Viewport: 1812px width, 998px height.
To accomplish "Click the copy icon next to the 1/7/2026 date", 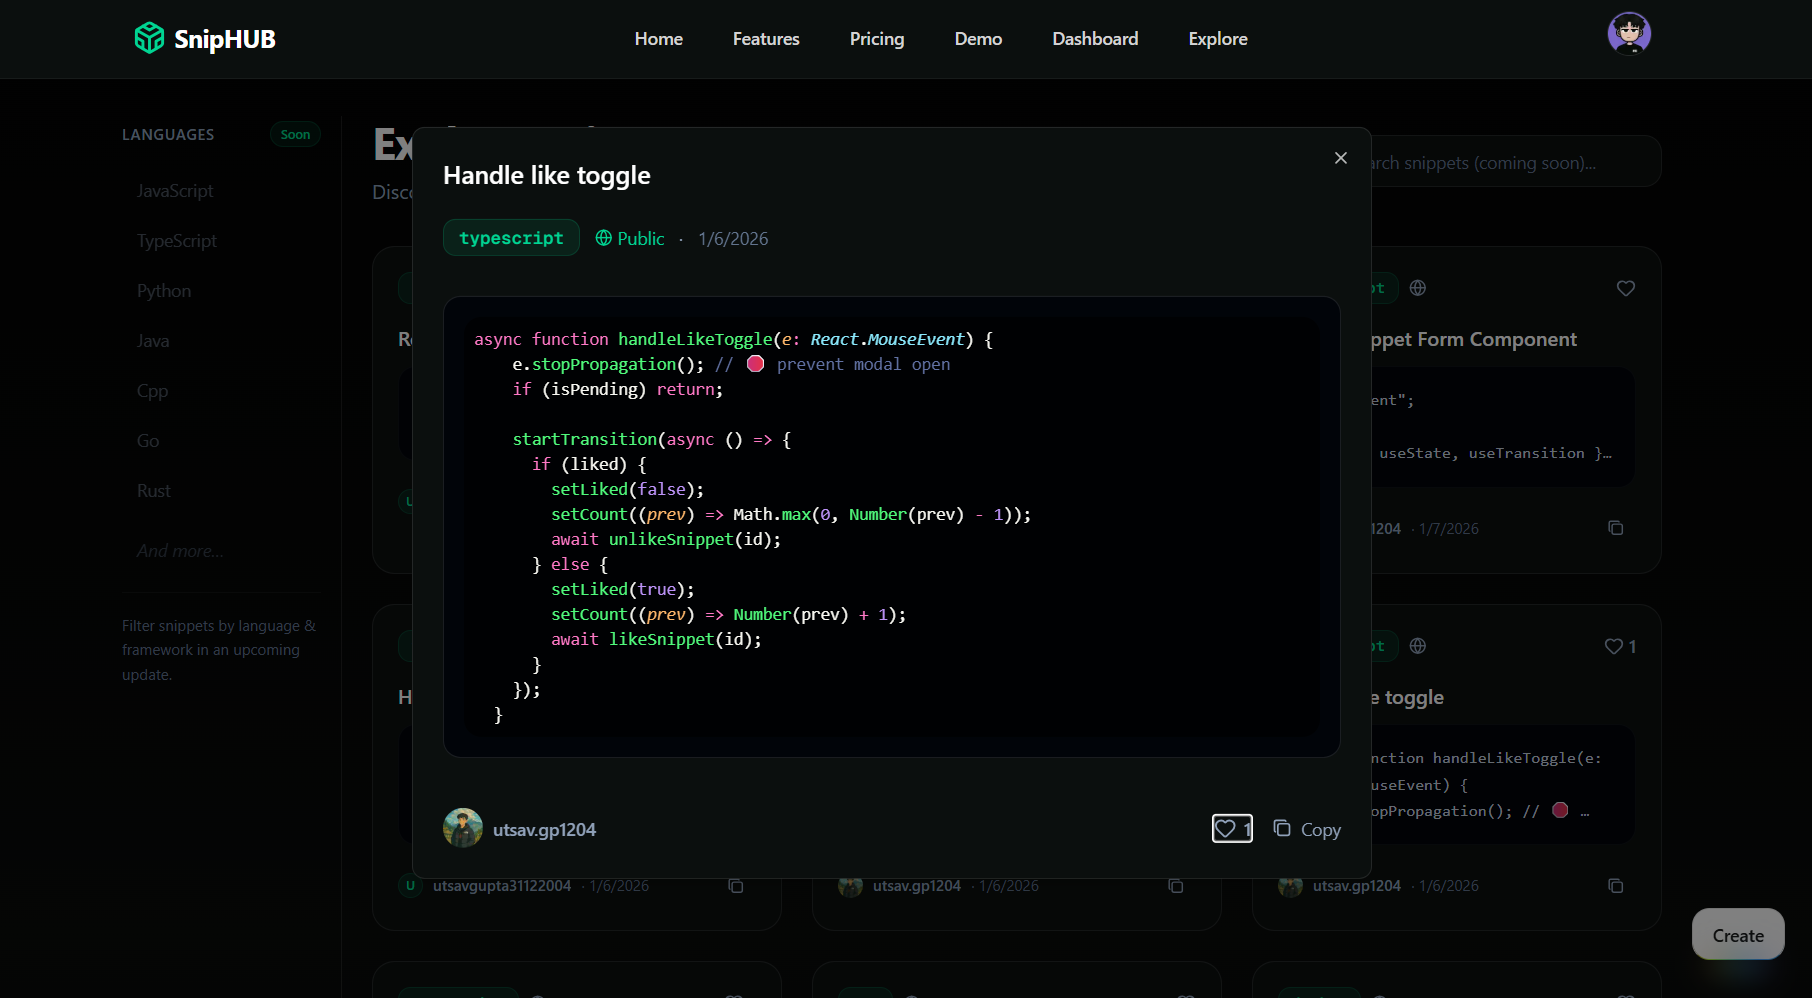I will tap(1616, 527).
